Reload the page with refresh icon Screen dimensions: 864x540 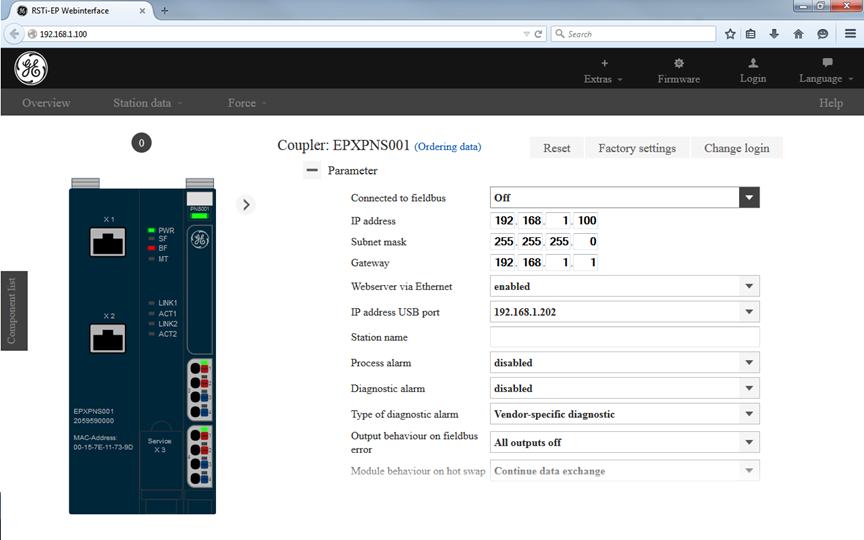(x=538, y=34)
